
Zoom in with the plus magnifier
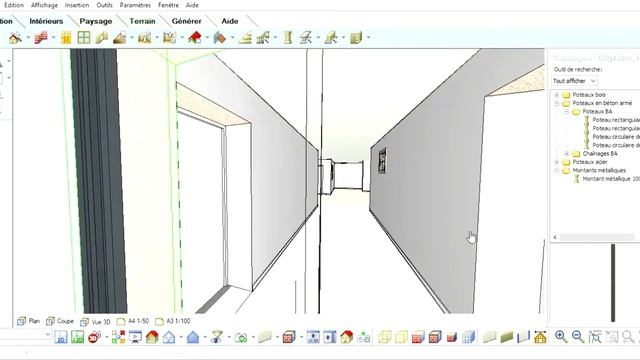click(x=561, y=337)
